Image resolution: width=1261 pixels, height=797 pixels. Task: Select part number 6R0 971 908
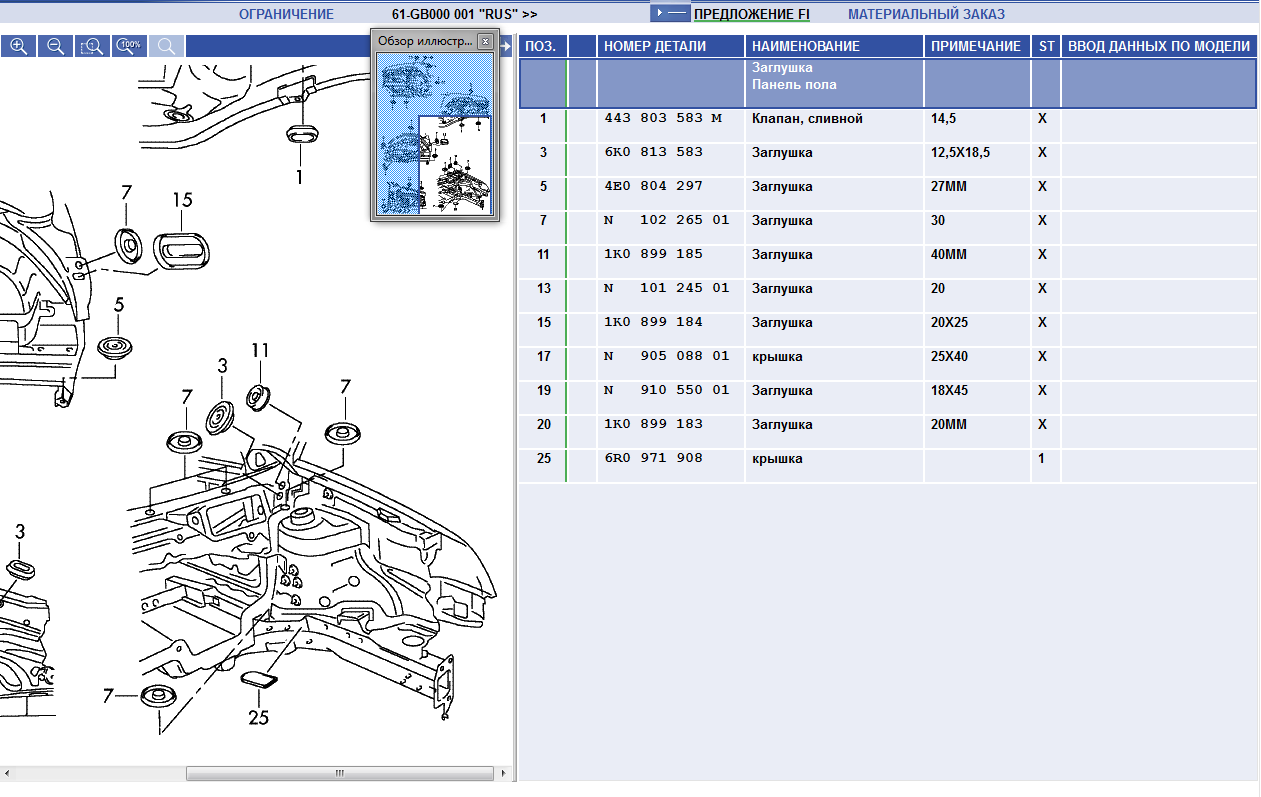point(654,458)
